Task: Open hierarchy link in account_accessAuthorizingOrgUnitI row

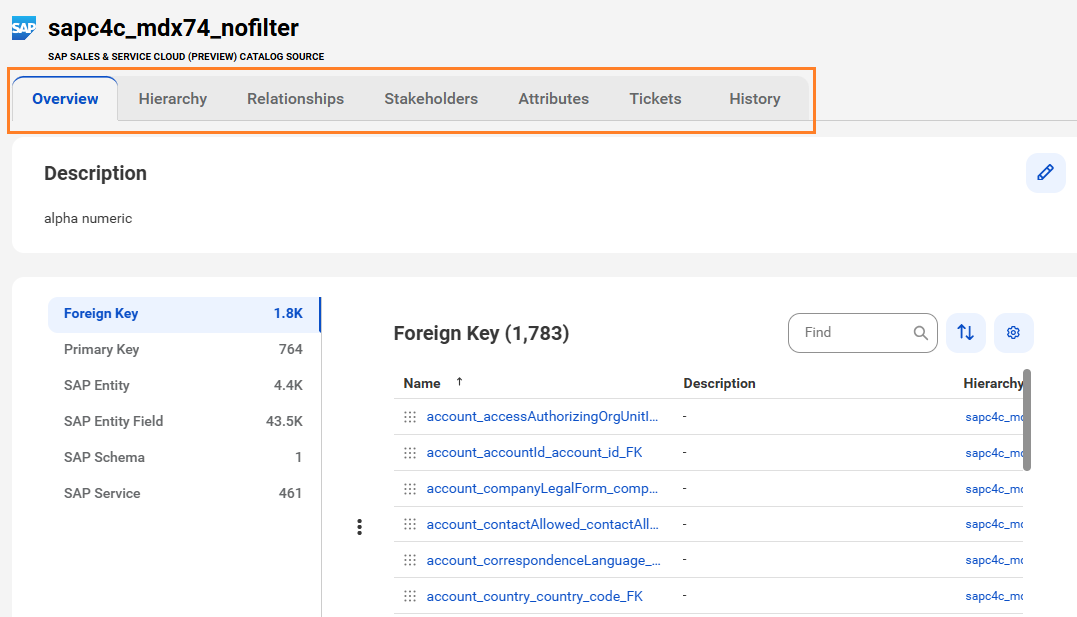Action: coord(994,417)
